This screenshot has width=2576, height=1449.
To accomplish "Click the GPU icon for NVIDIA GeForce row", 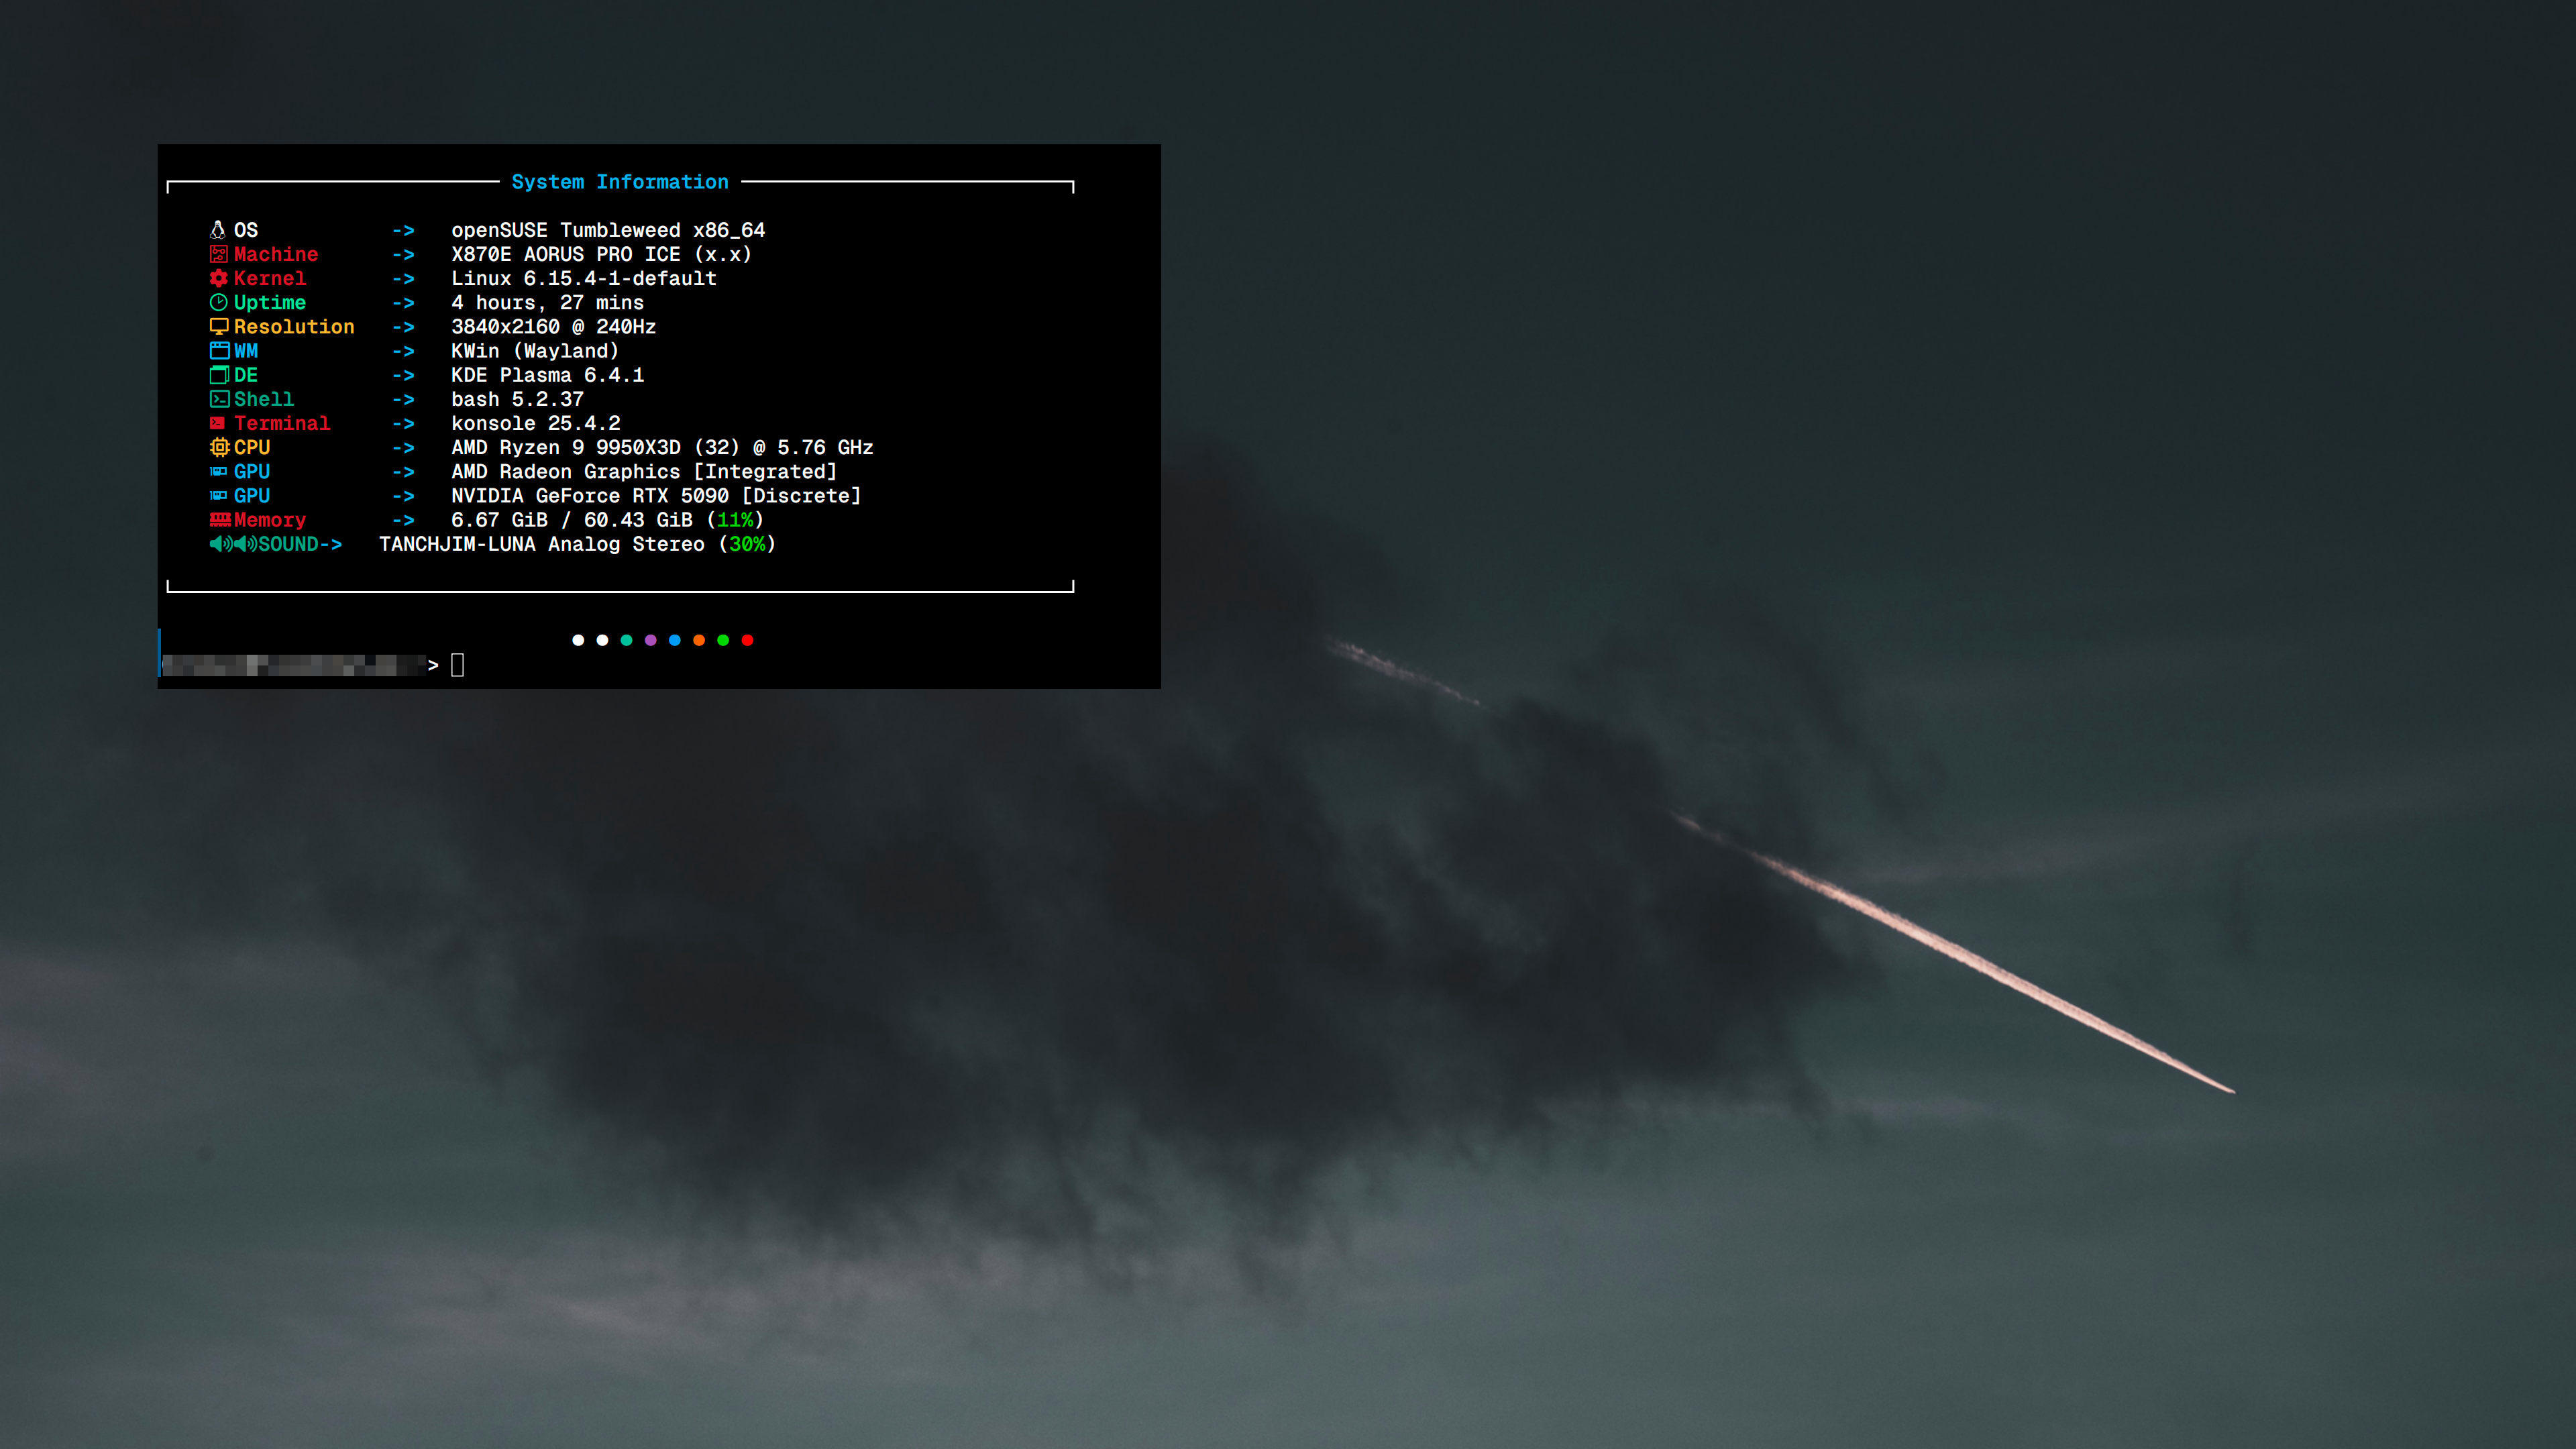I will coord(218,495).
